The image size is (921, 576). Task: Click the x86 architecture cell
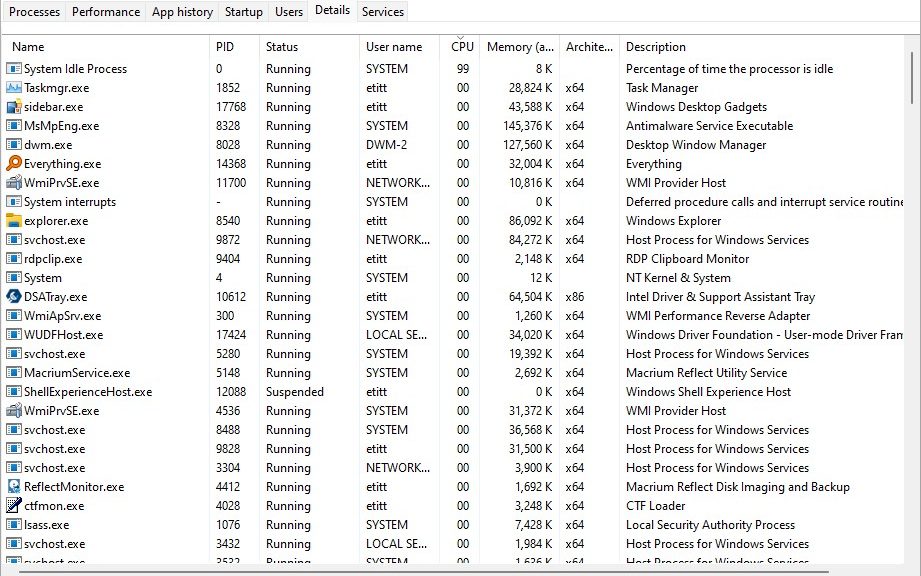pyautogui.click(x=574, y=297)
